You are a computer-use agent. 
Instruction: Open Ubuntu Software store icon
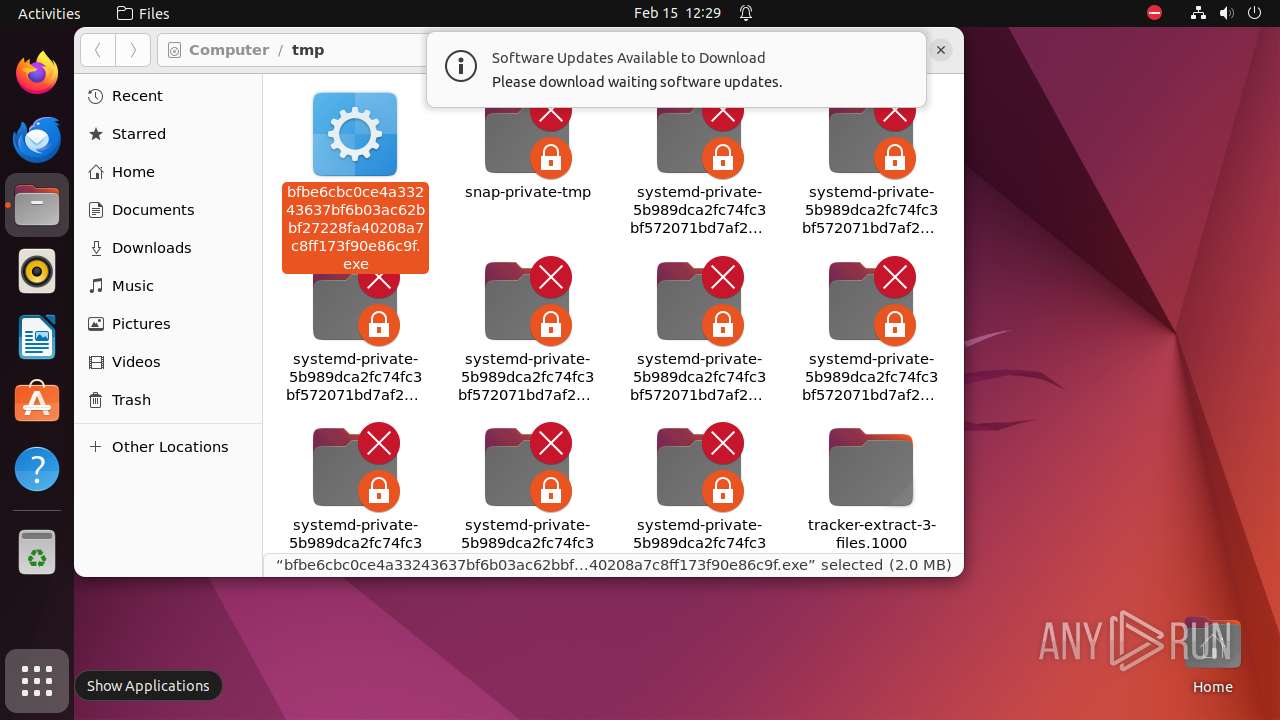37,403
